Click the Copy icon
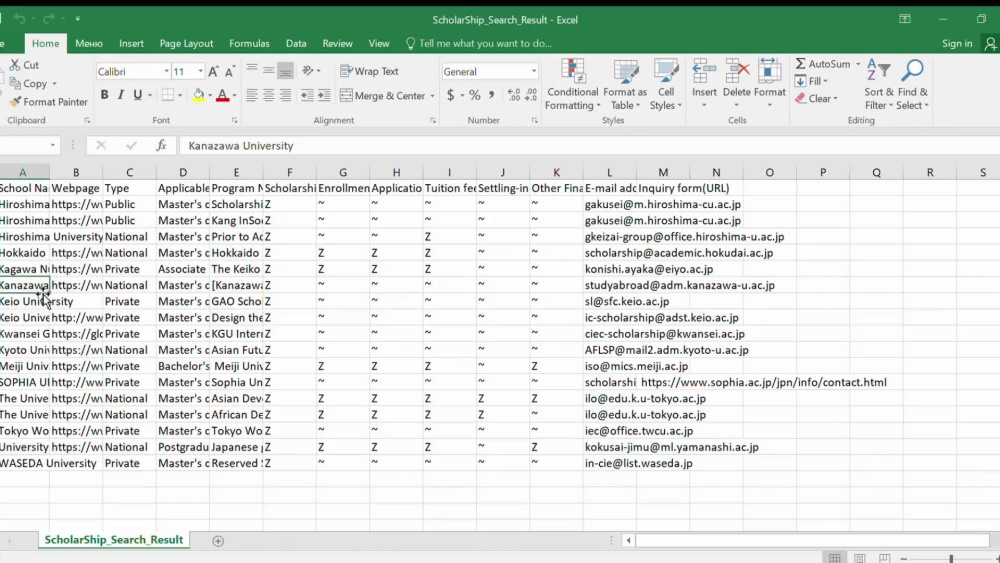The height and width of the screenshot is (563, 1000). coord(15,84)
